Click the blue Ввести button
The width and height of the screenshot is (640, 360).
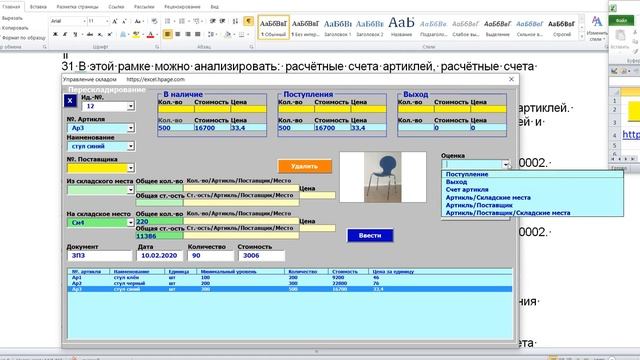coord(370,236)
